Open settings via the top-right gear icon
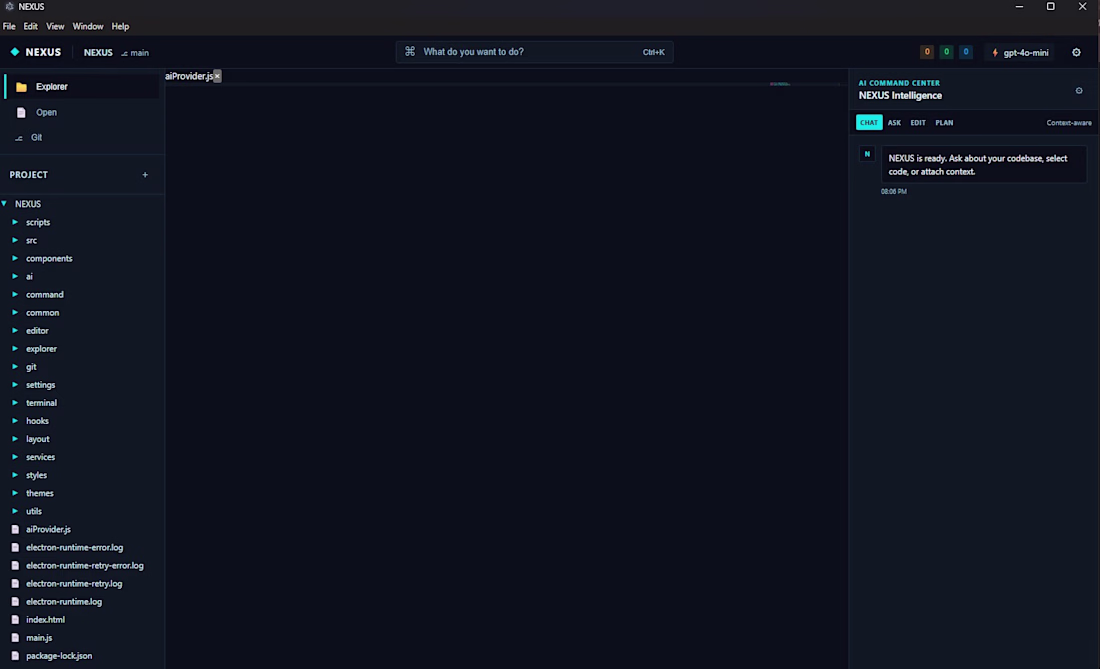 pyautogui.click(x=1076, y=53)
